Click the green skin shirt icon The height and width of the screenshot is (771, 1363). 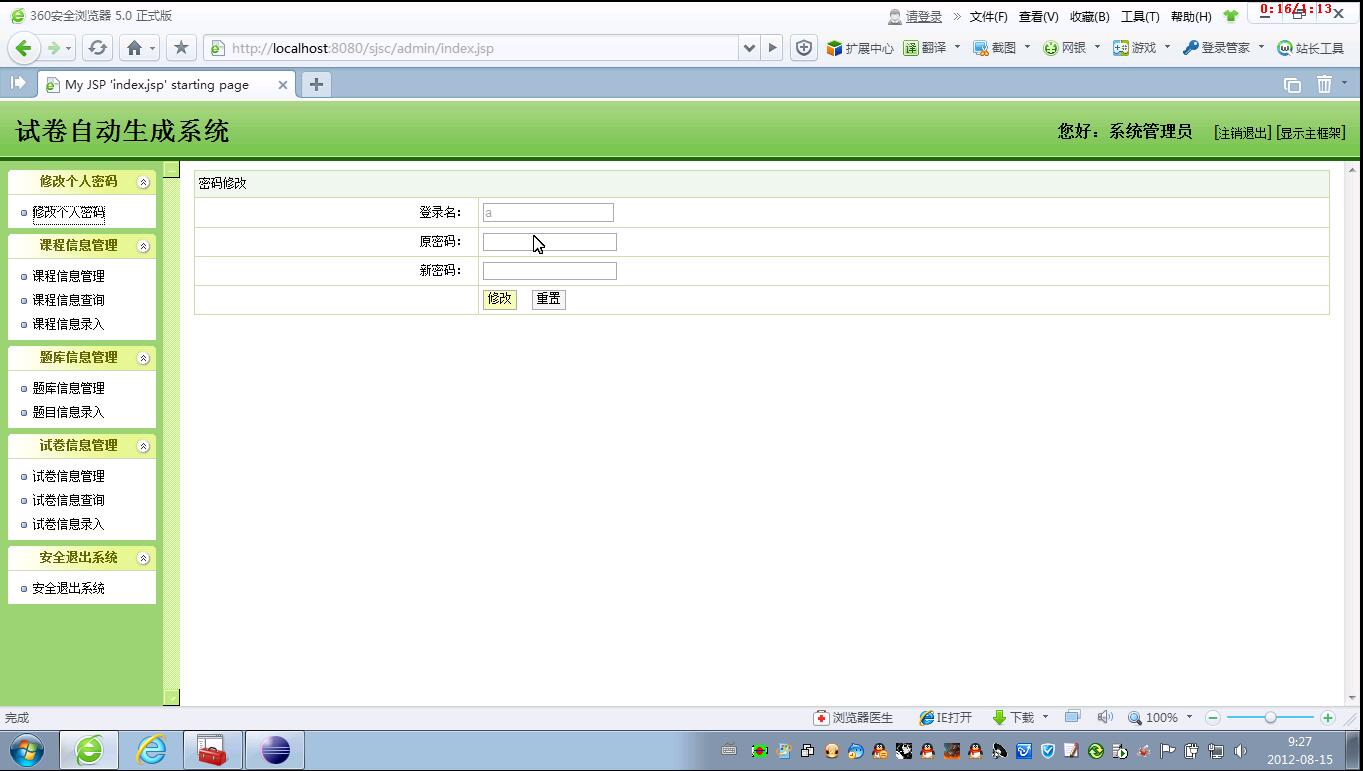coord(1231,16)
